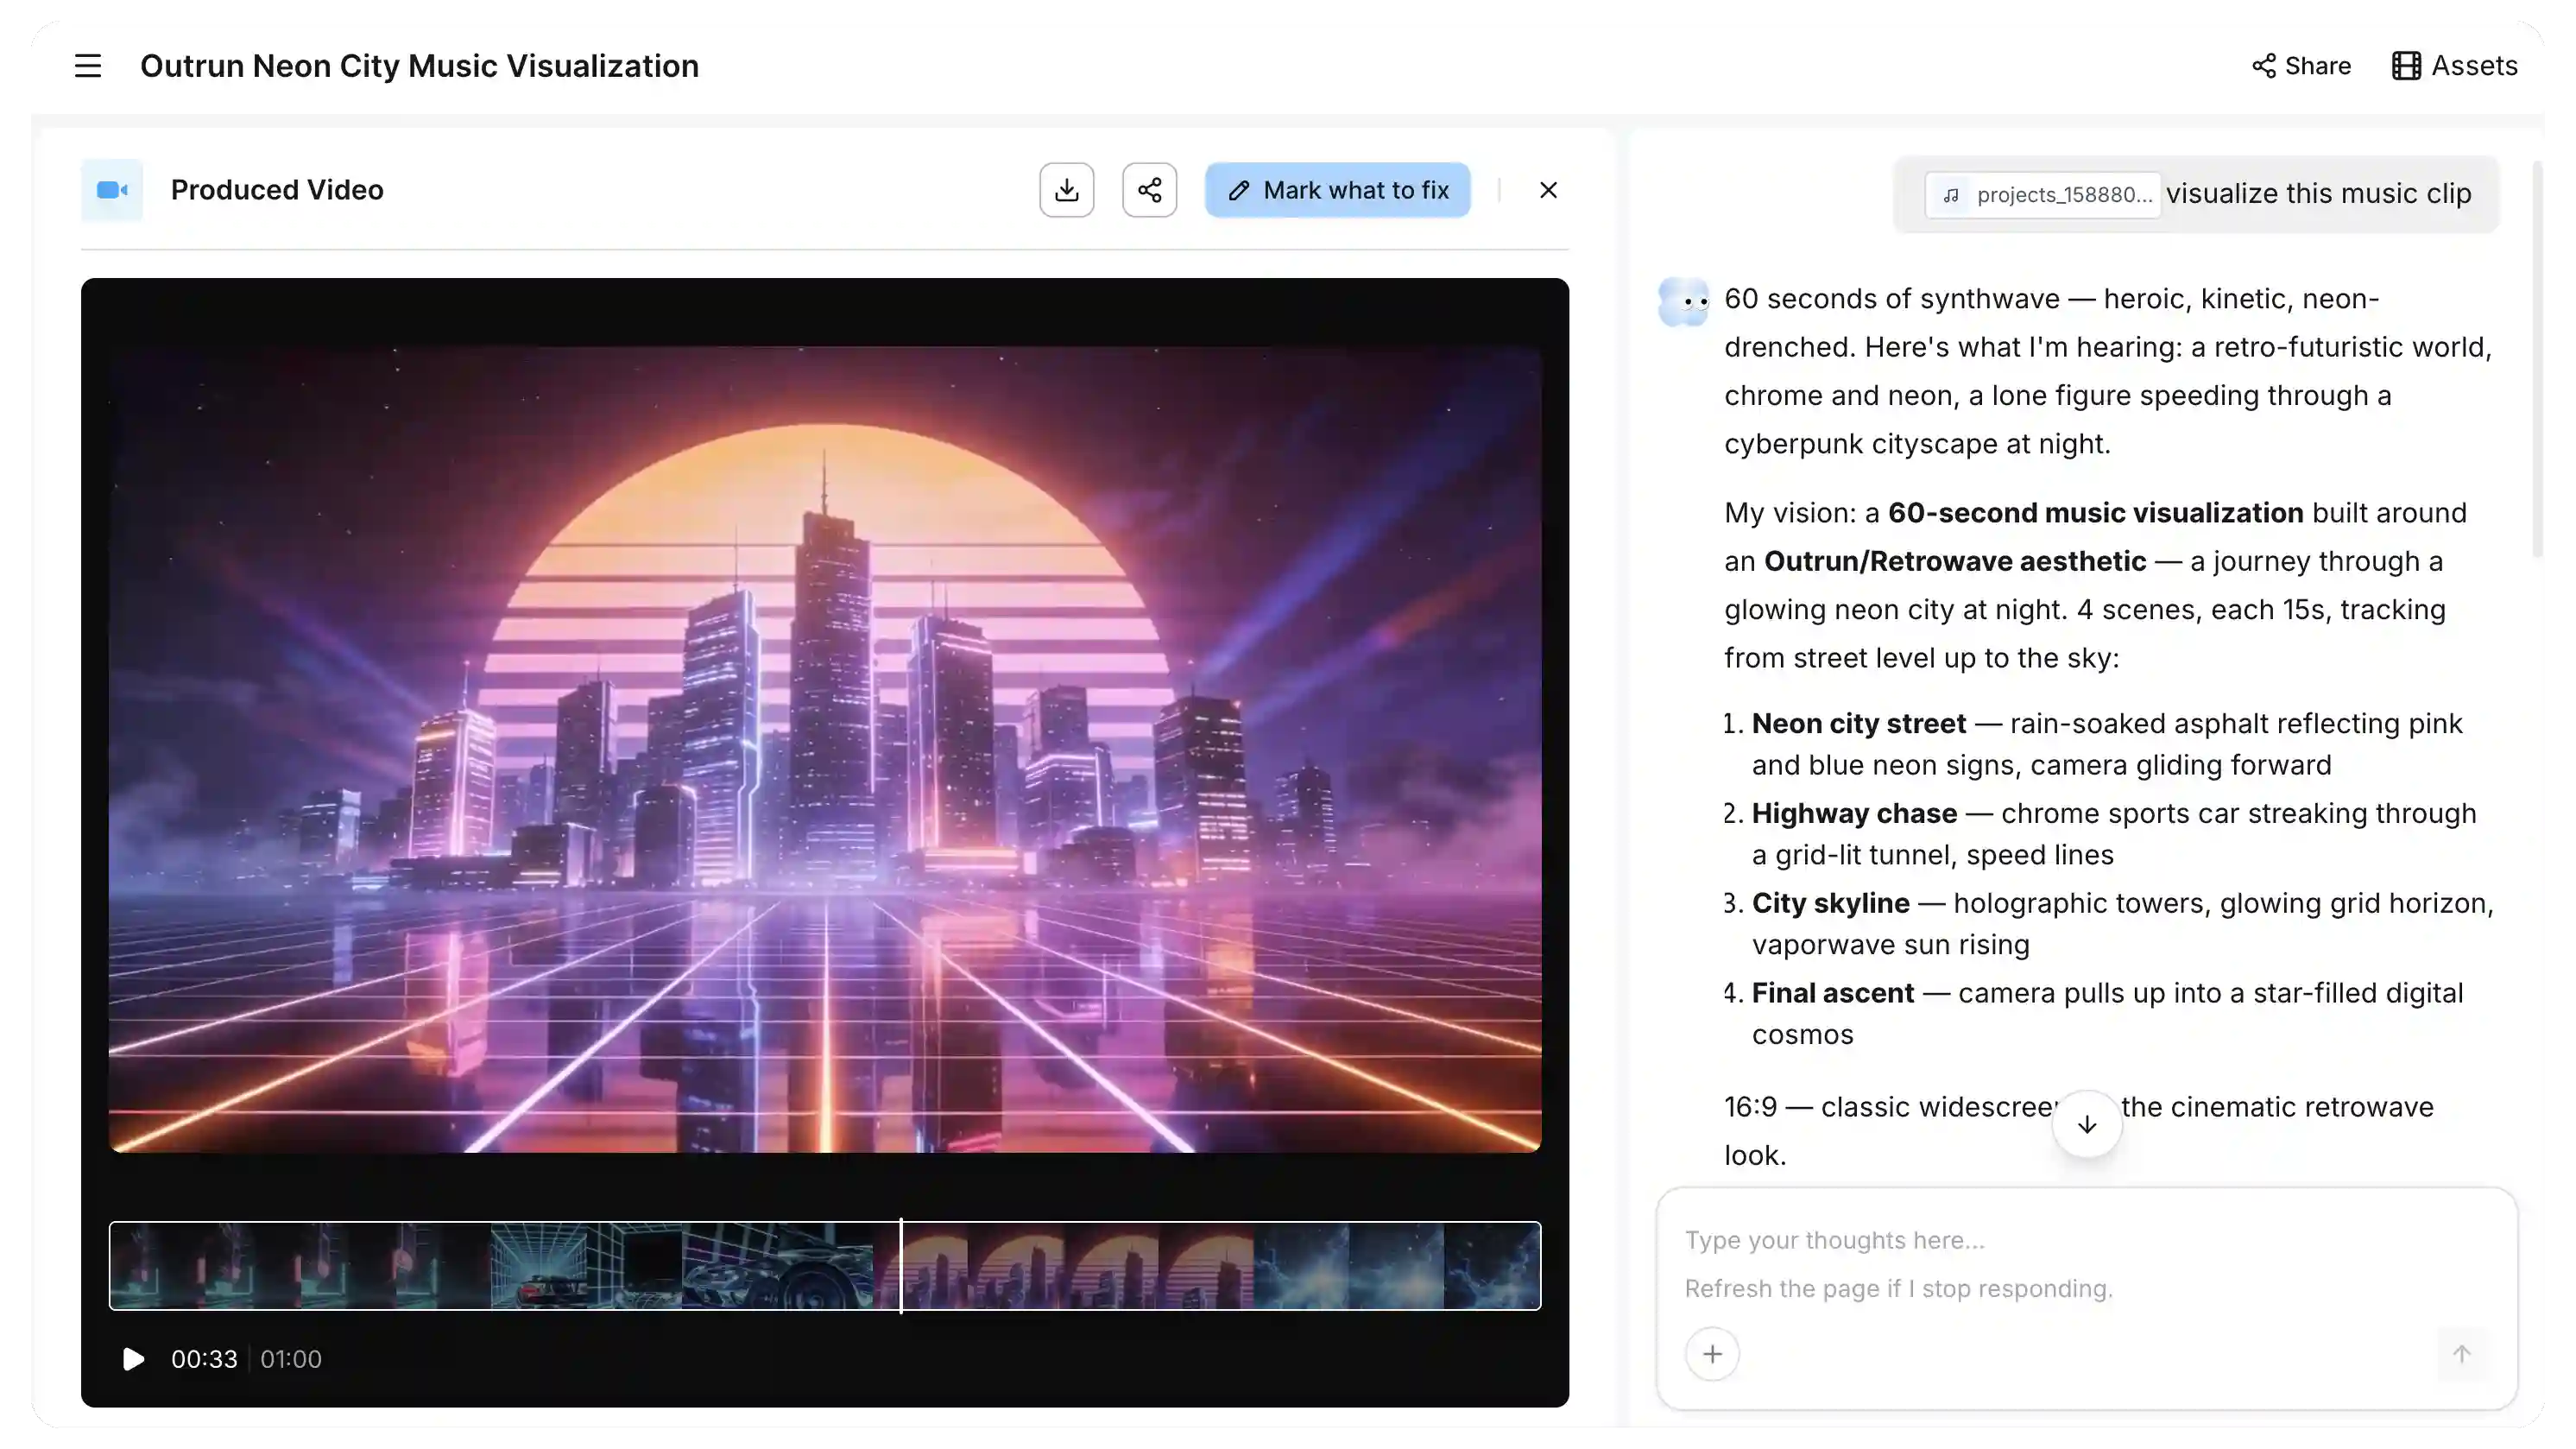Click the video camera icon next to Produced Video
Image resolution: width=2576 pixels, height=1449 pixels.
click(113, 190)
